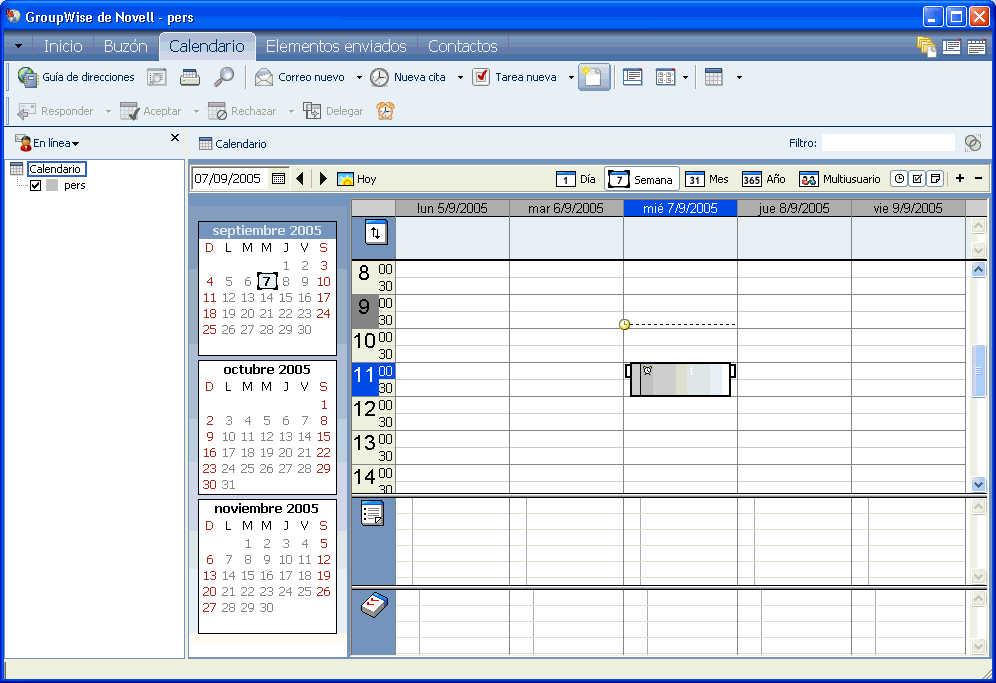This screenshot has height=683, width=996.
Task: Click the Filtro input field
Action: pos(888,143)
